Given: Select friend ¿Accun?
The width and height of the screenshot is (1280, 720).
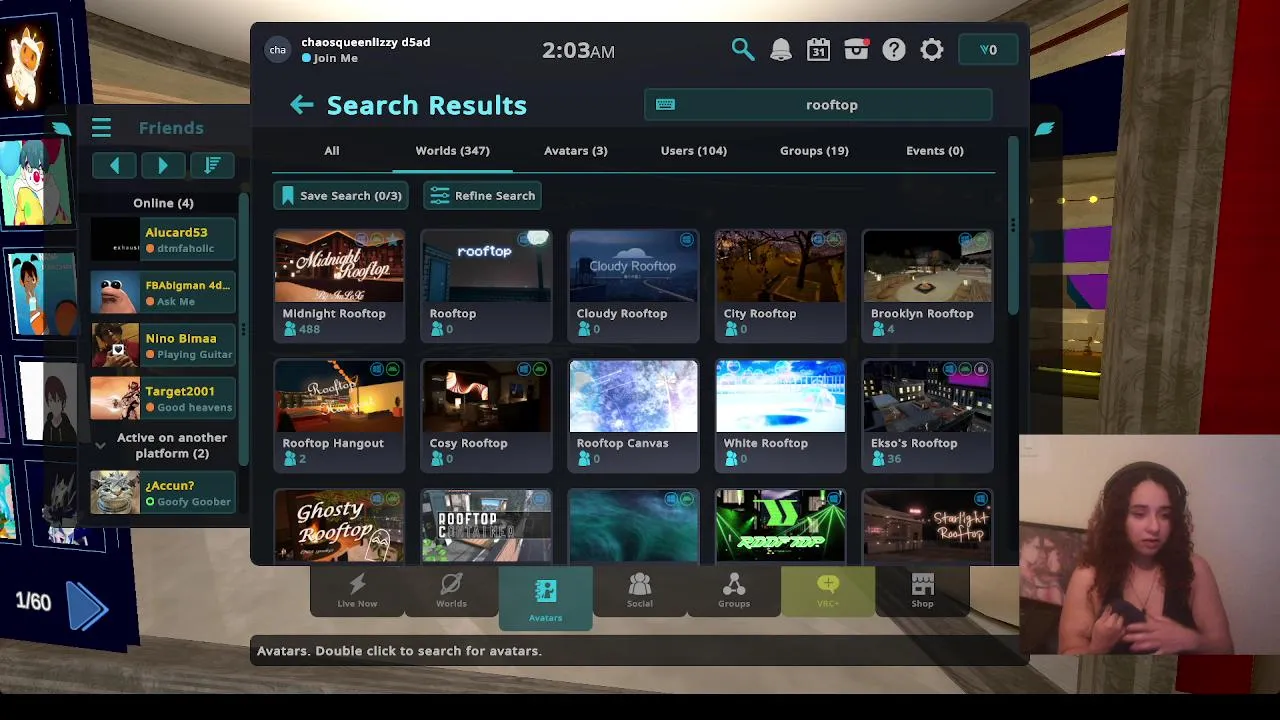Looking at the screenshot, I should pyautogui.click(x=163, y=493).
